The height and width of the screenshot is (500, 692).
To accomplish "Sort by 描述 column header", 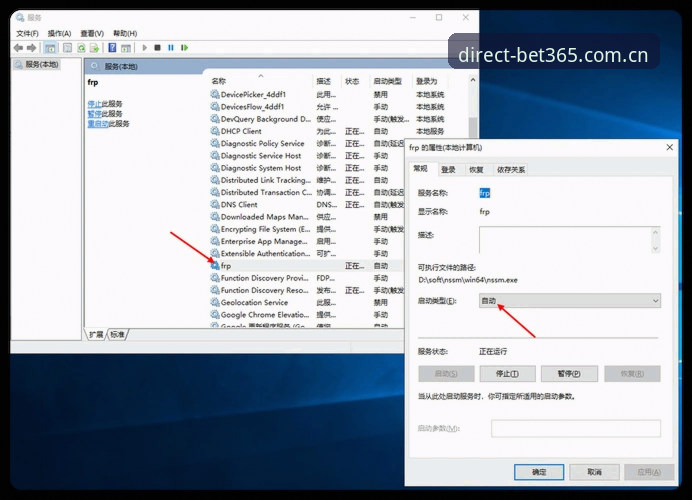I will tap(327, 81).
